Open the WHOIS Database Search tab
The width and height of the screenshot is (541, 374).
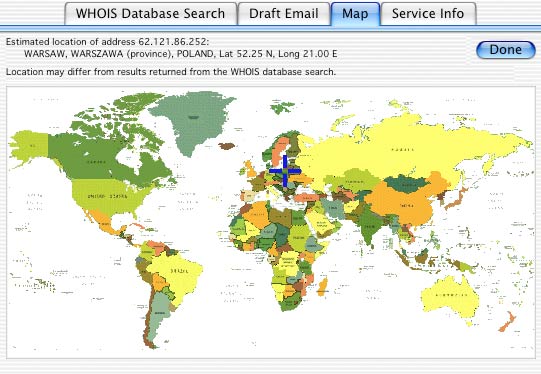tap(151, 13)
